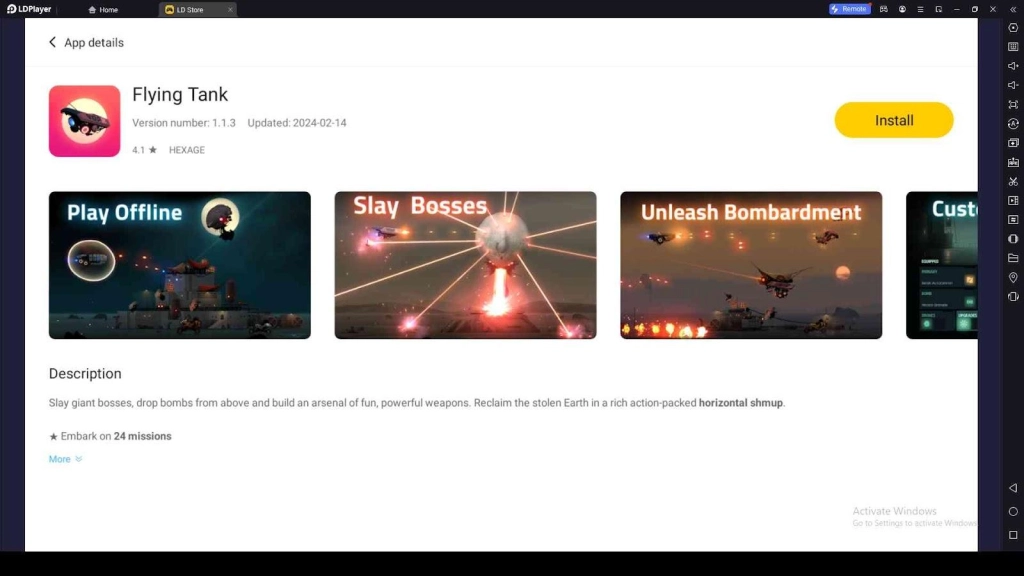Switch to the Home tab
This screenshot has height=576, width=1024.
click(103, 9)
